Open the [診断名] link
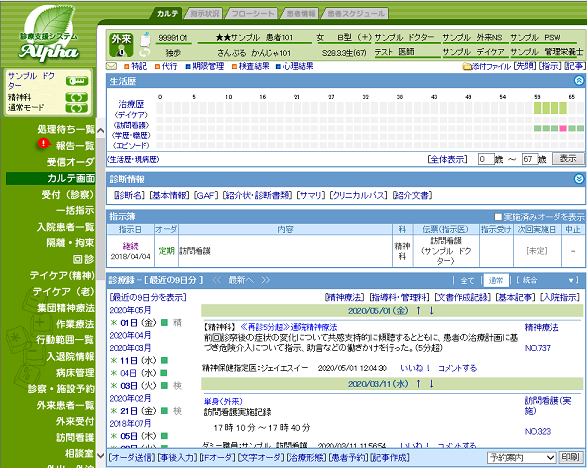Image resolution: width=587 pixels, height=468 pixels. point(129,195)
